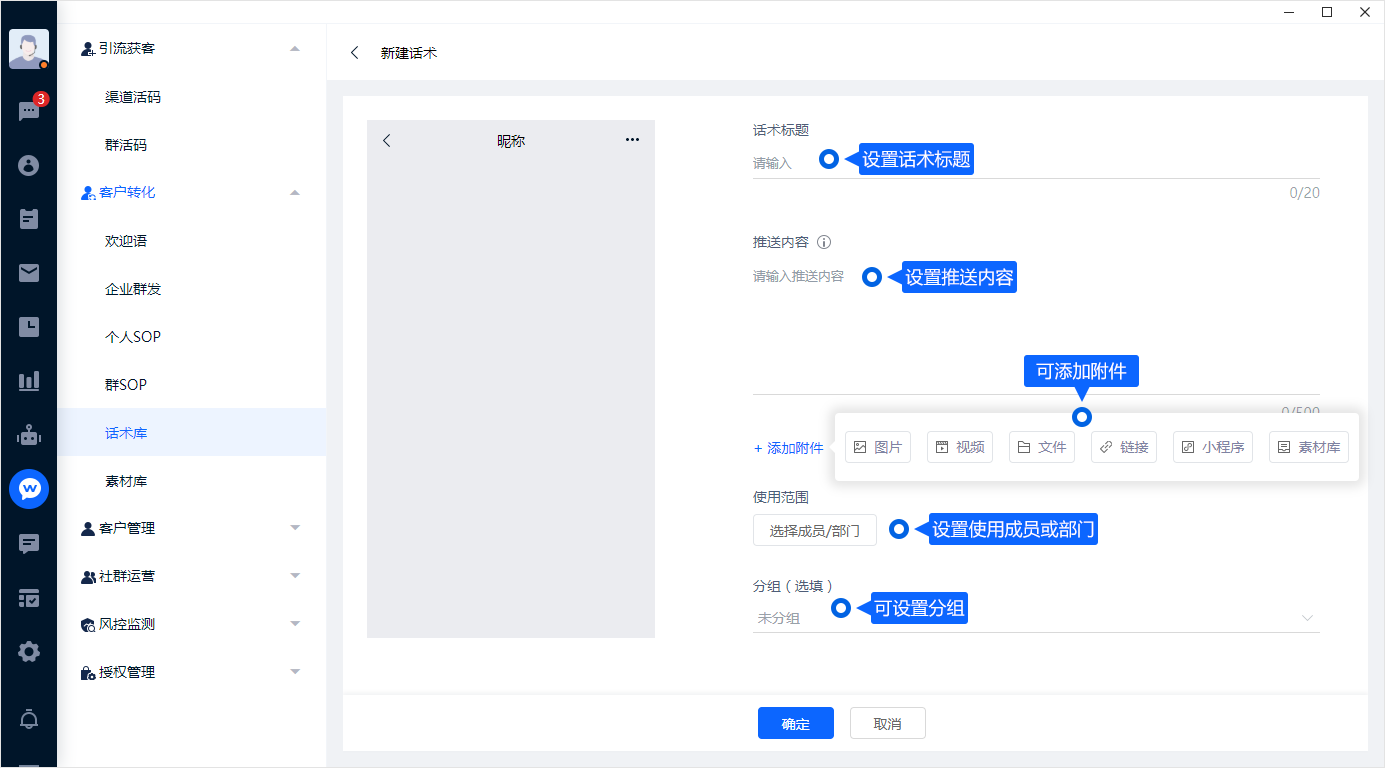Click the 选择成员/部门 button
Screen dimensions: 1385x768
pos(814,530)
